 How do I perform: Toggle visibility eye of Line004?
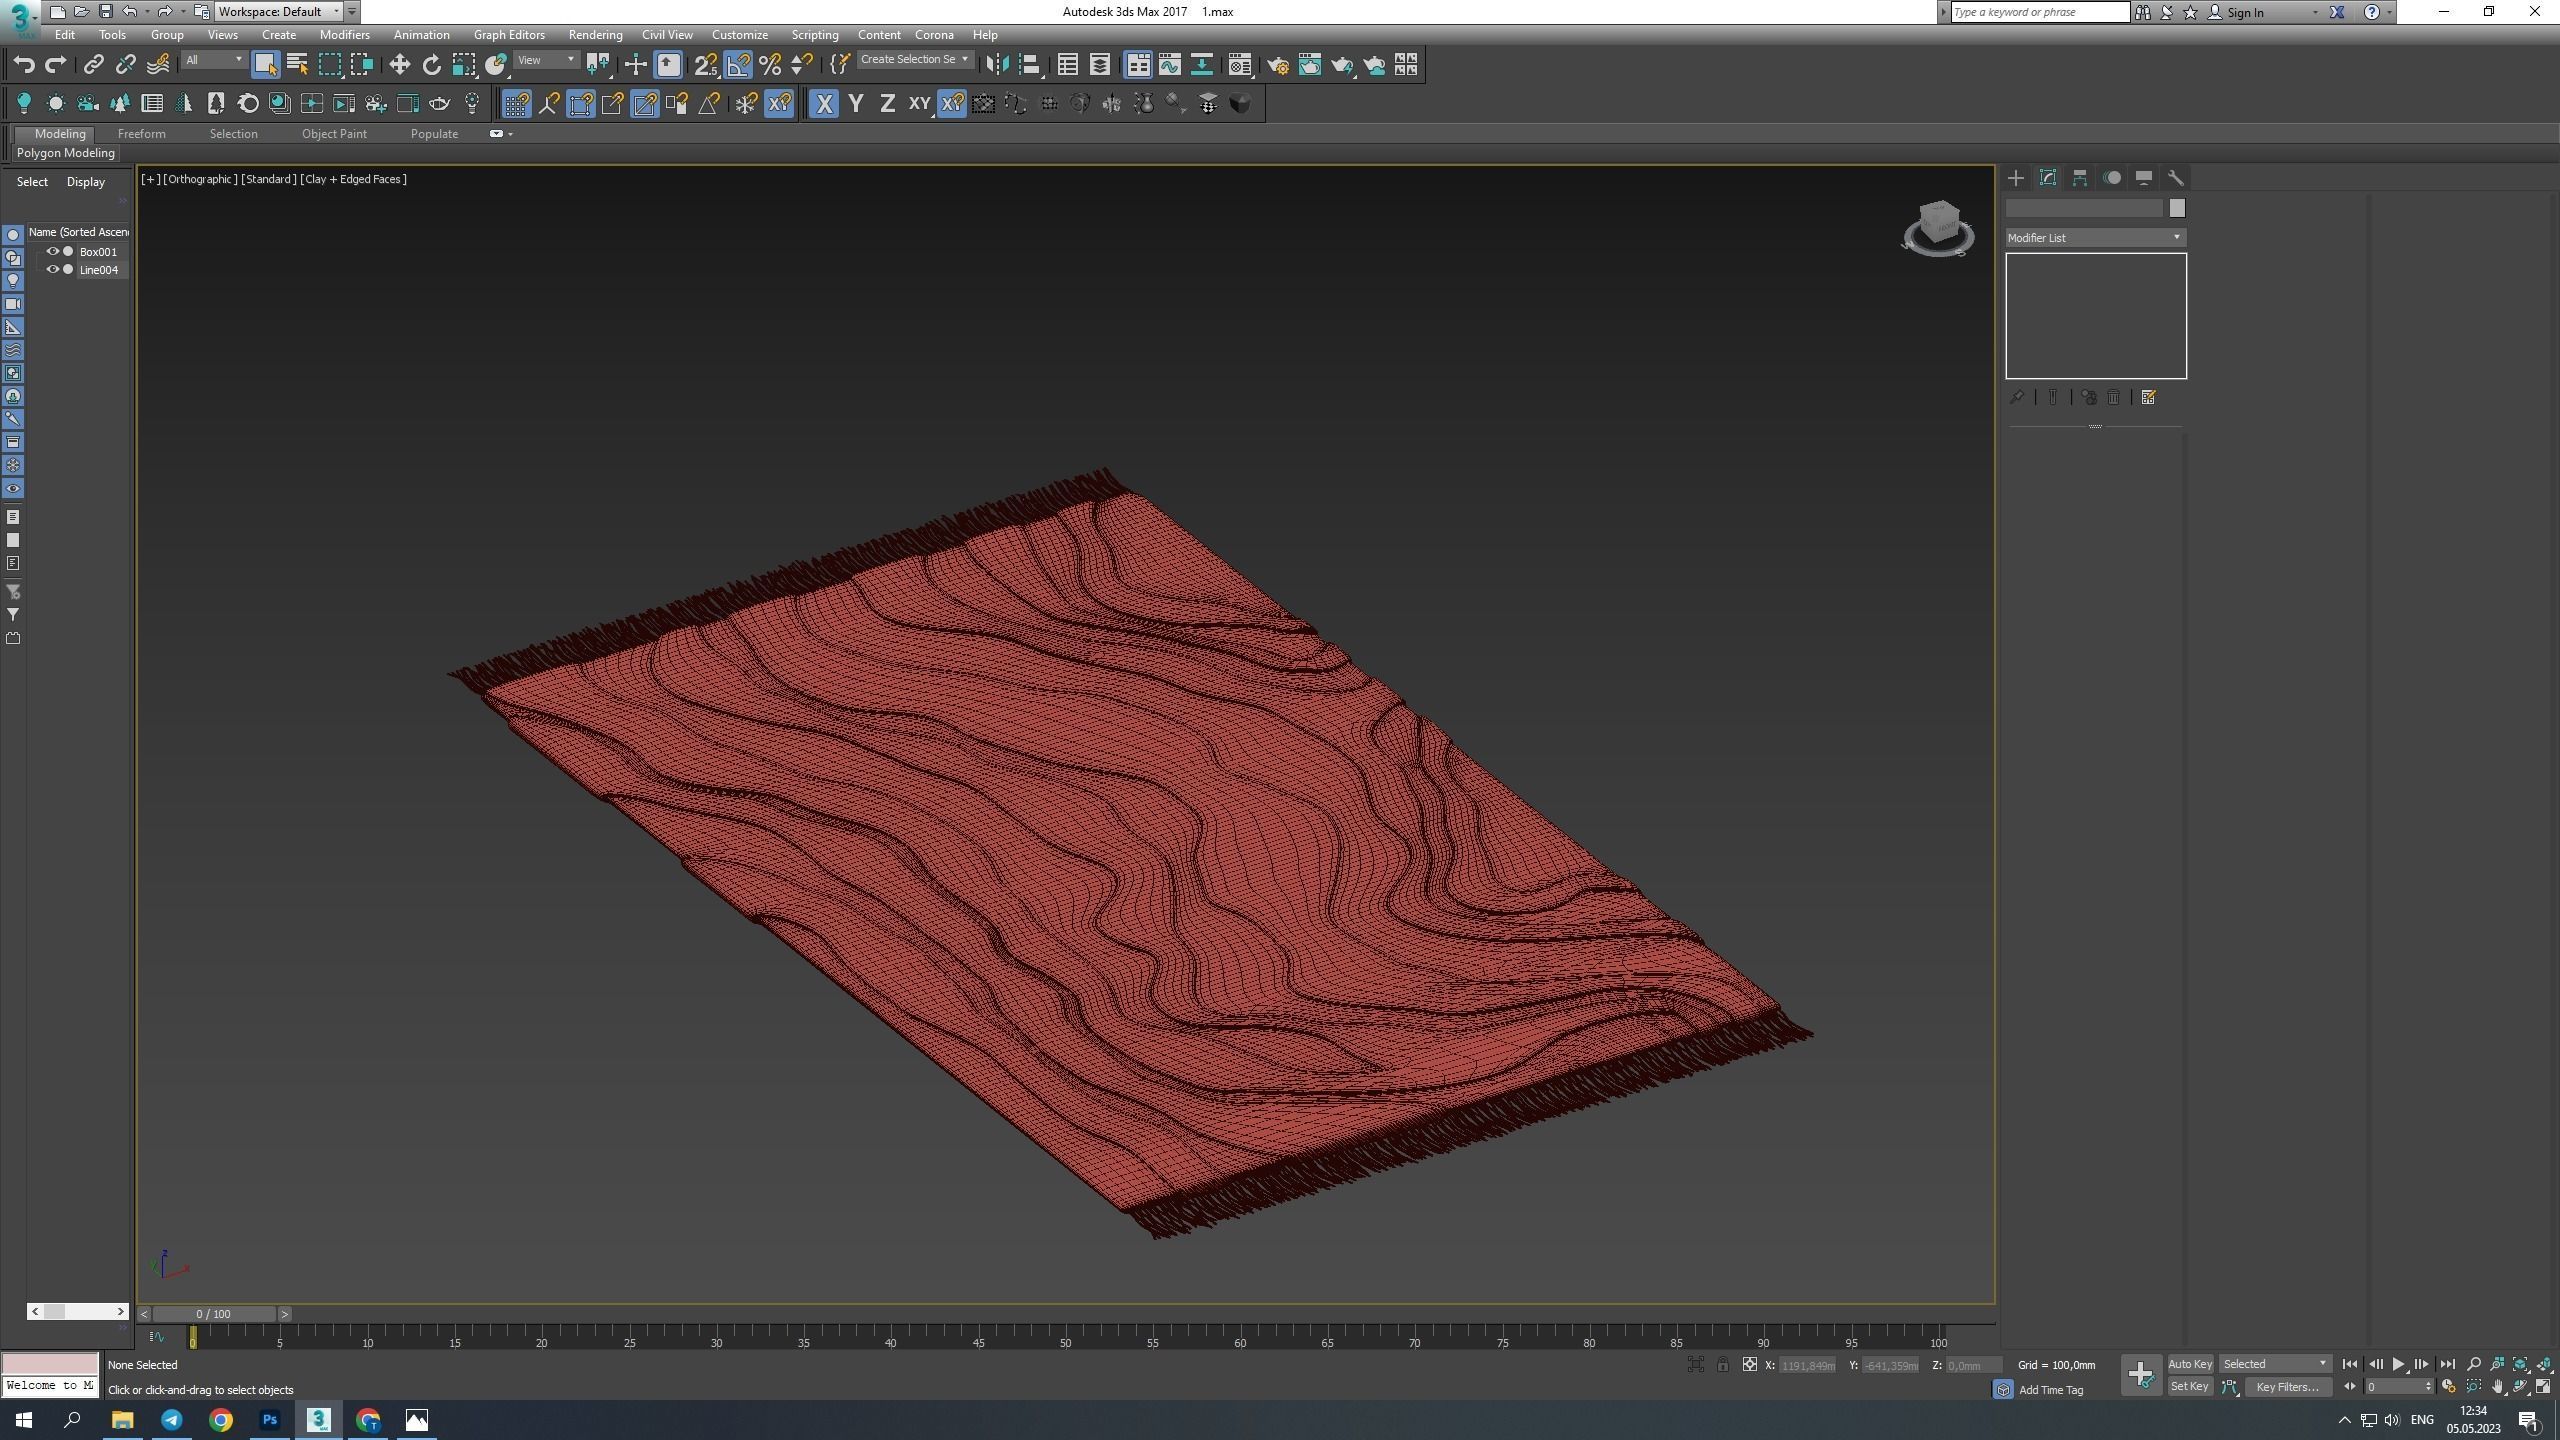52,270
